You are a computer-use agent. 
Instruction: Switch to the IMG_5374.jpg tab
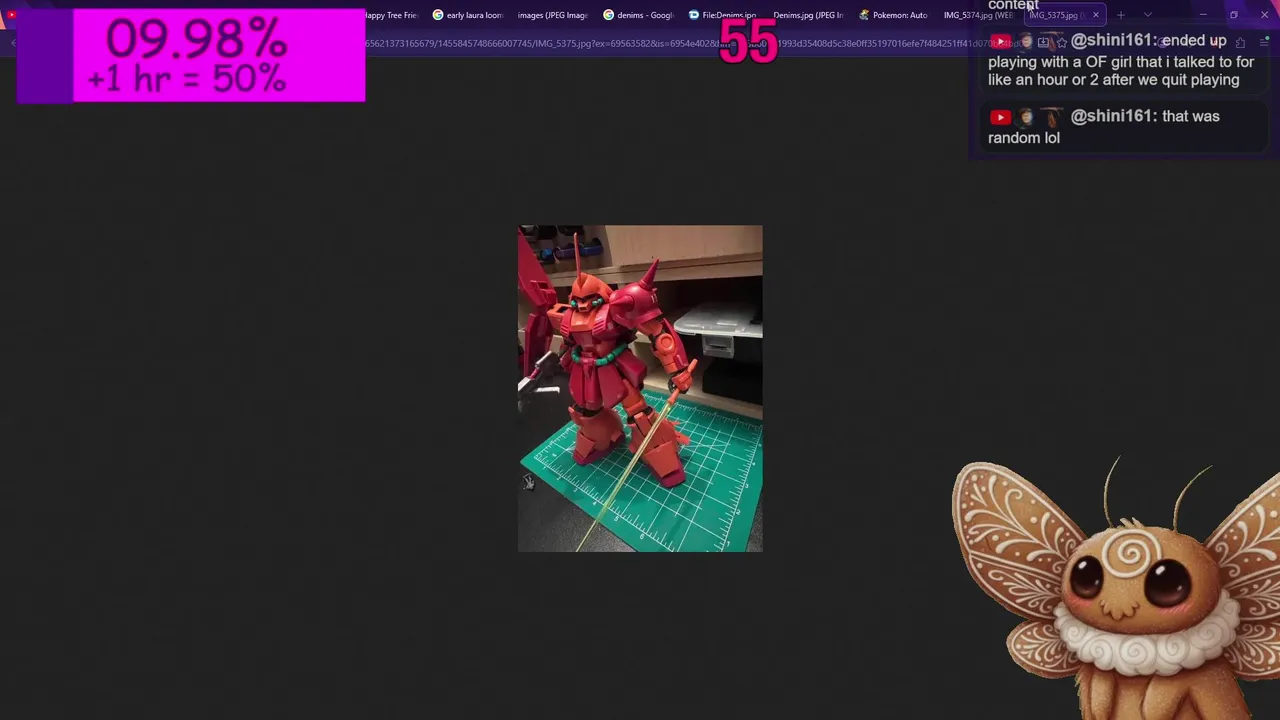(978, 15)
